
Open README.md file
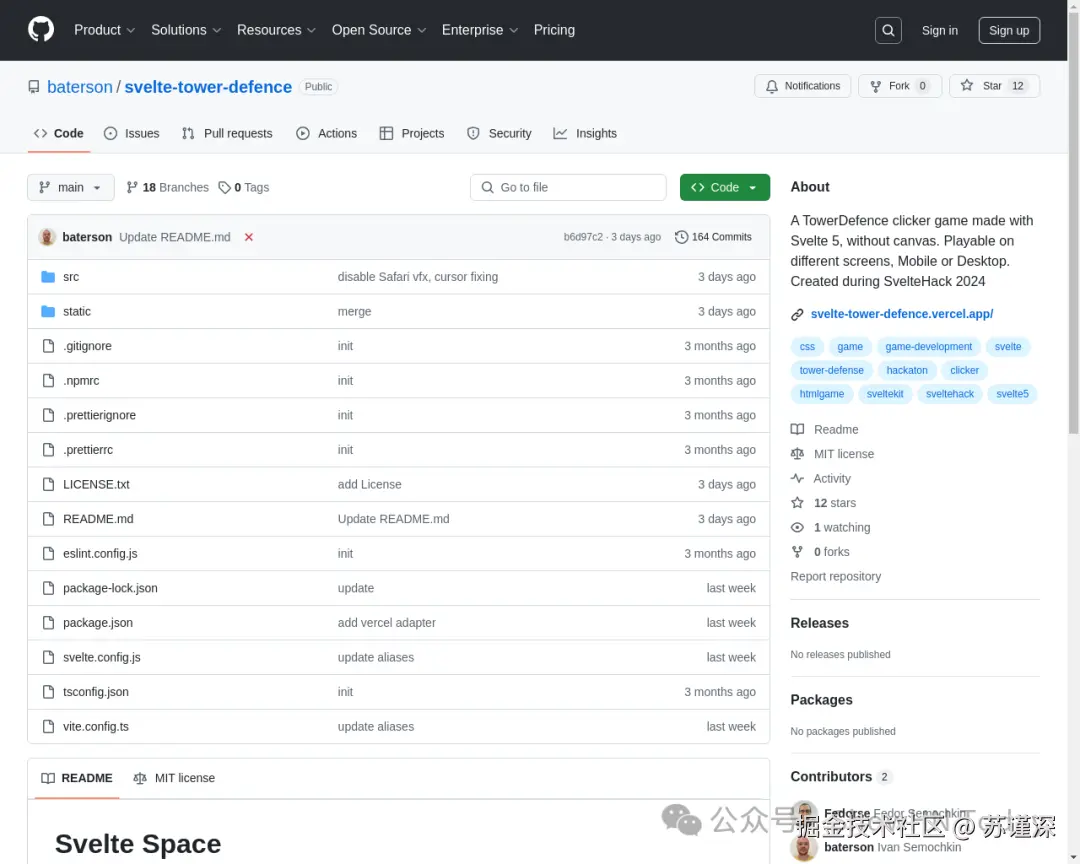tap(98, 519)
